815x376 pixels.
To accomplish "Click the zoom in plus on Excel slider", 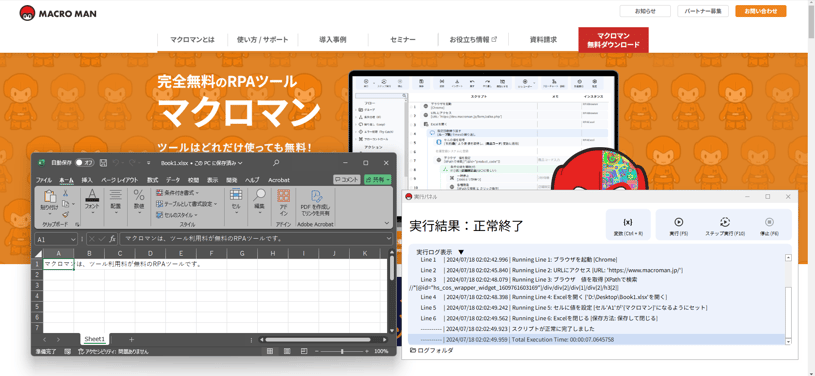I will click(367, 352).
